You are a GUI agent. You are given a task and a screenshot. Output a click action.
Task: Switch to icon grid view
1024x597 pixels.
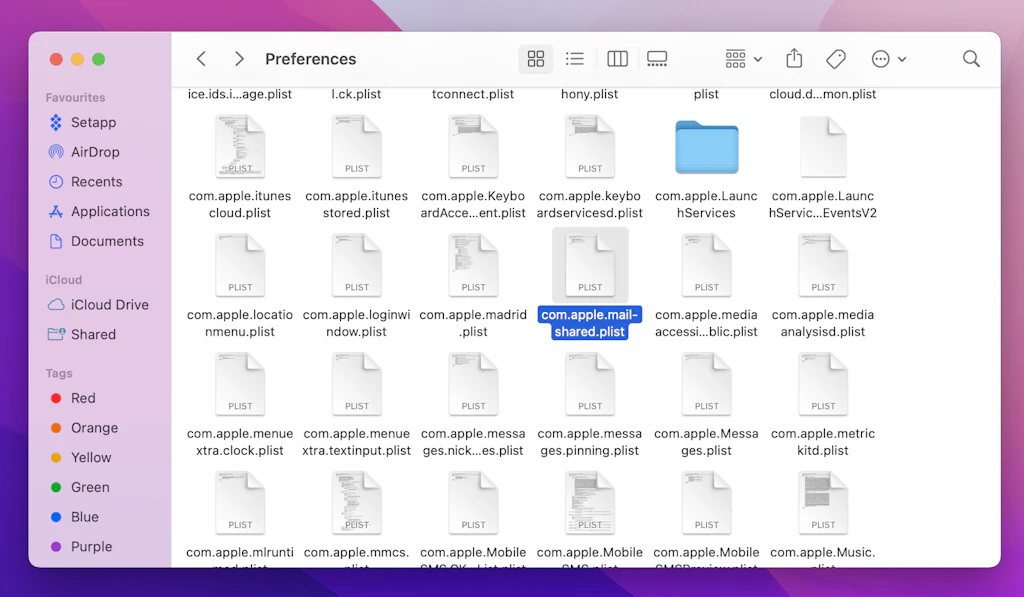536,59
